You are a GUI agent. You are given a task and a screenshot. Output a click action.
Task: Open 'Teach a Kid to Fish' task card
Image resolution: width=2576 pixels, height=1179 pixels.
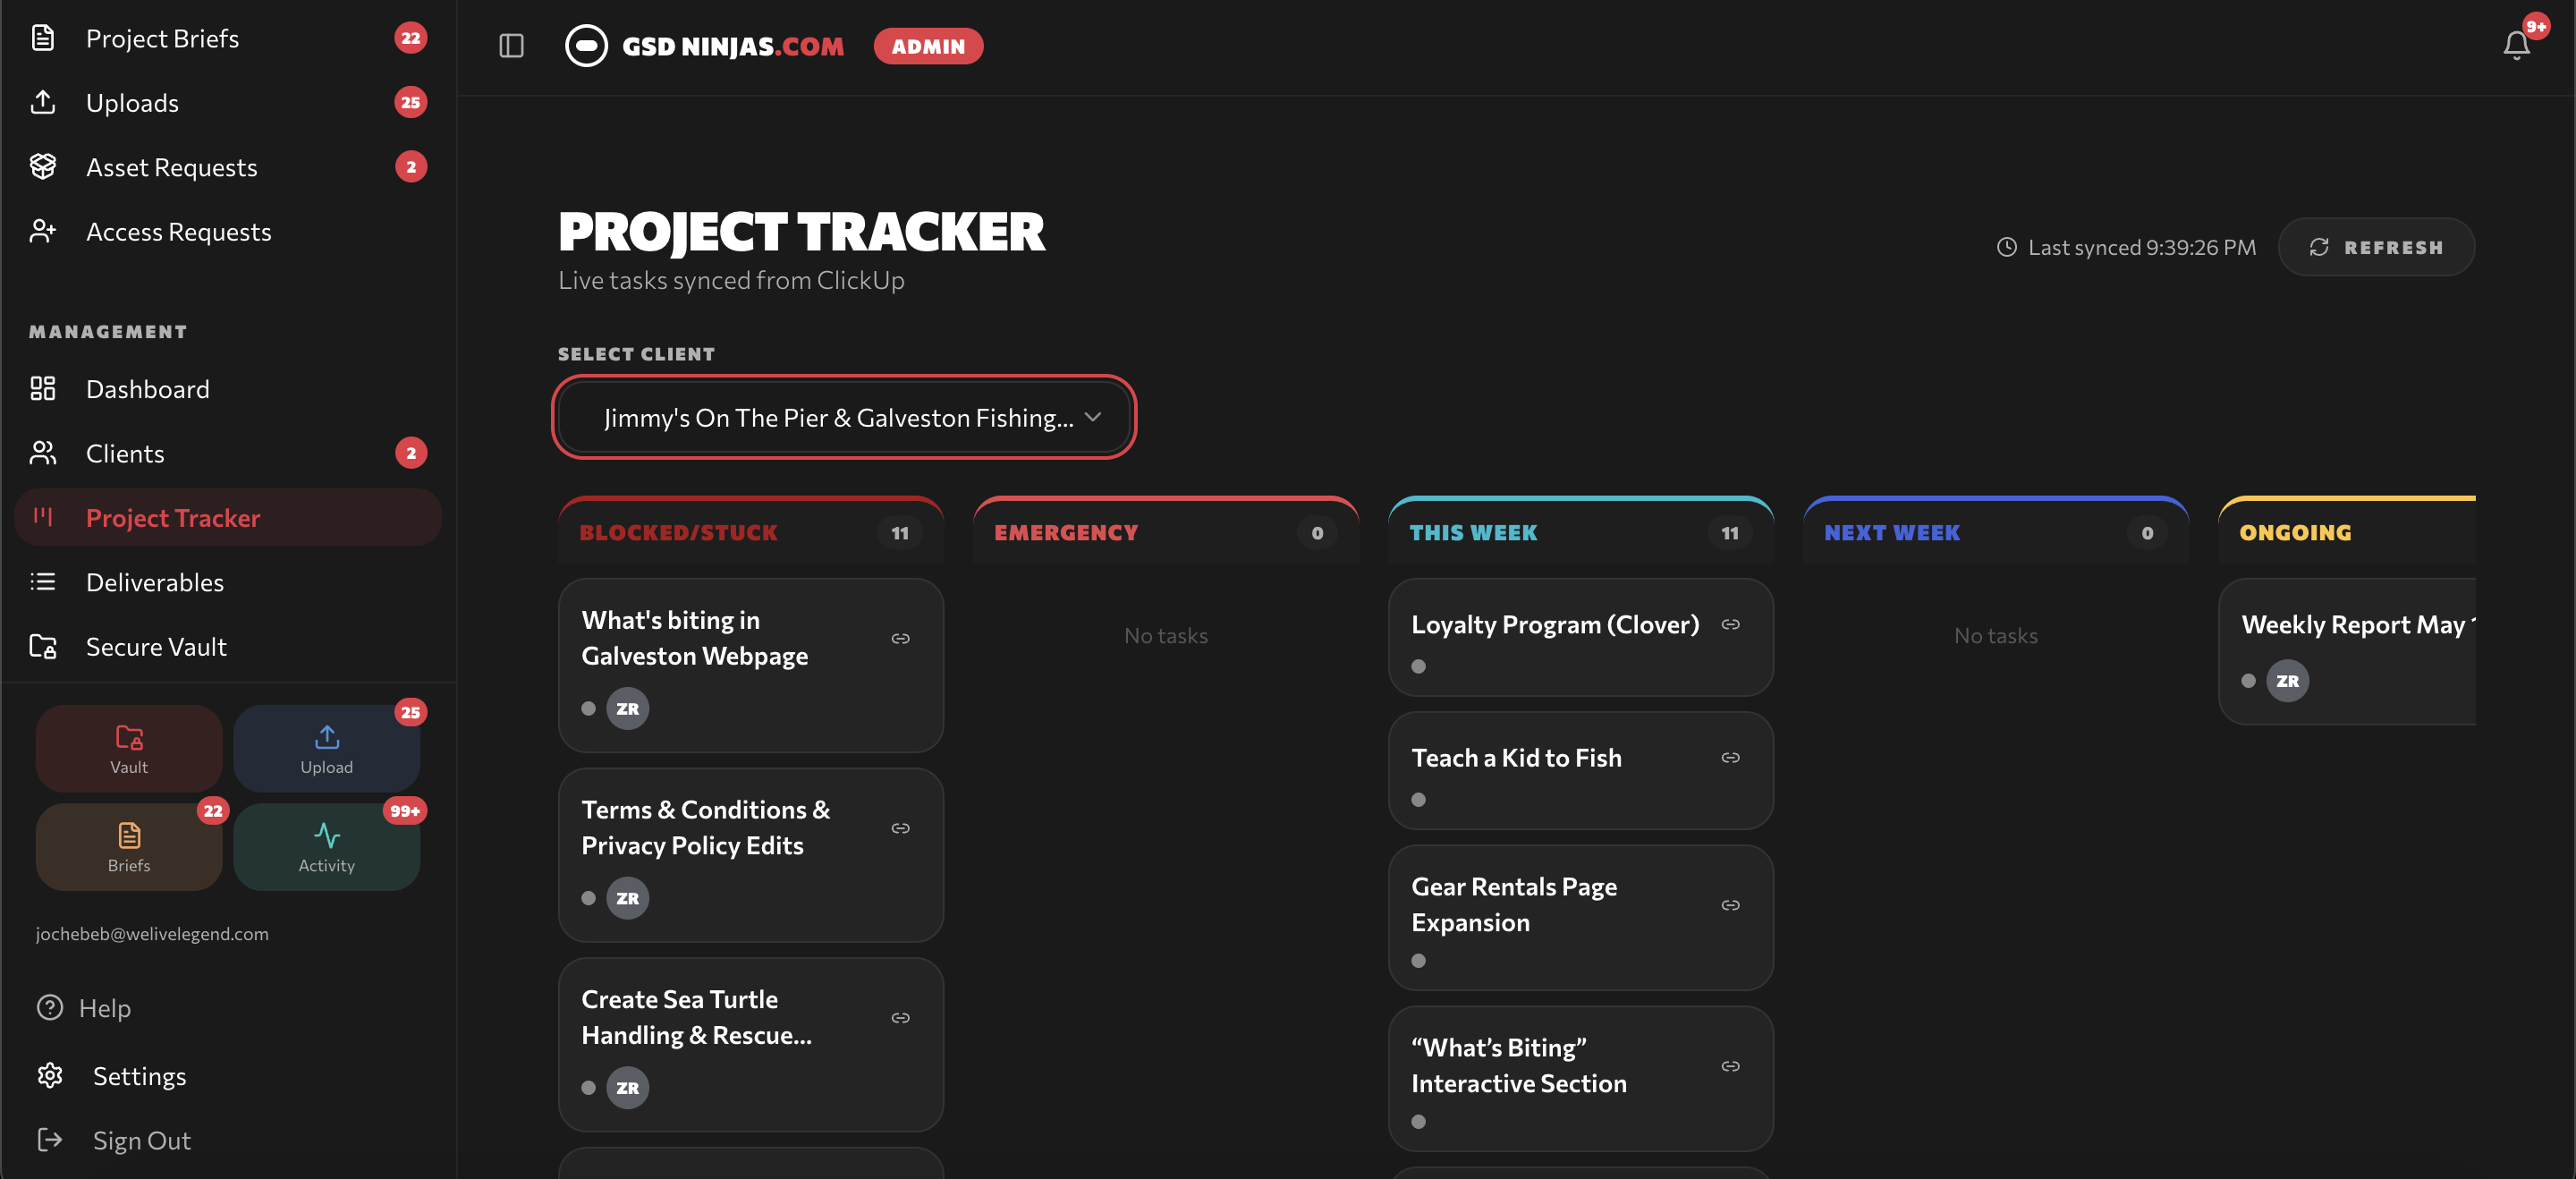[x=1580, y=770]
